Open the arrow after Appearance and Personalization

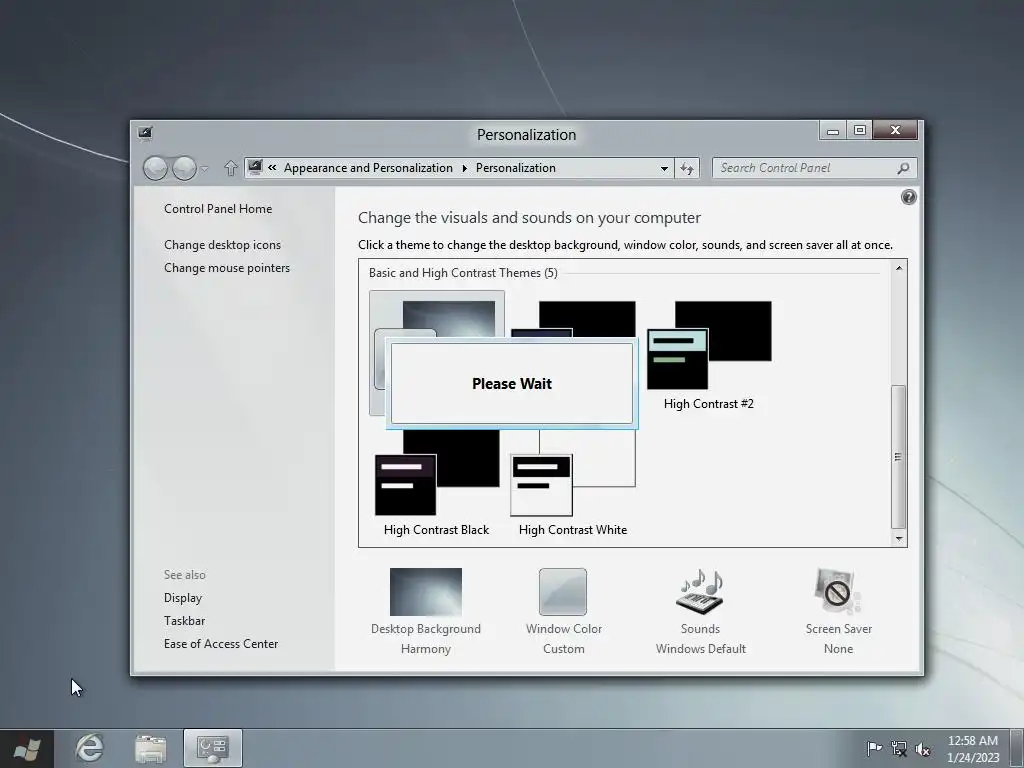tap(464, 168)
